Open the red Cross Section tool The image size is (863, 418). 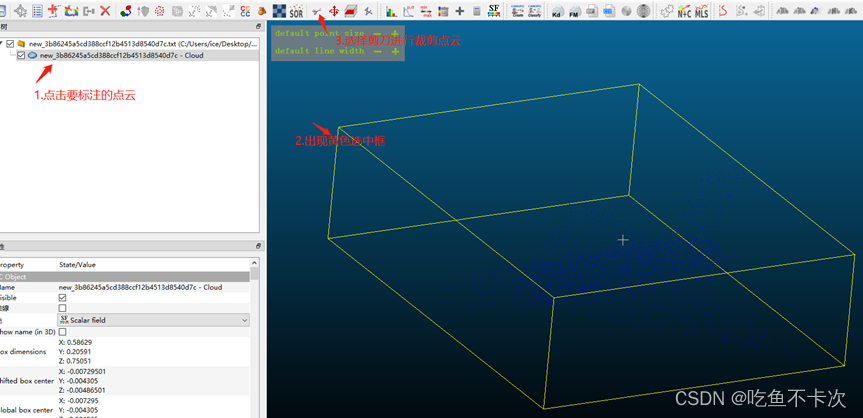[351, 10]
